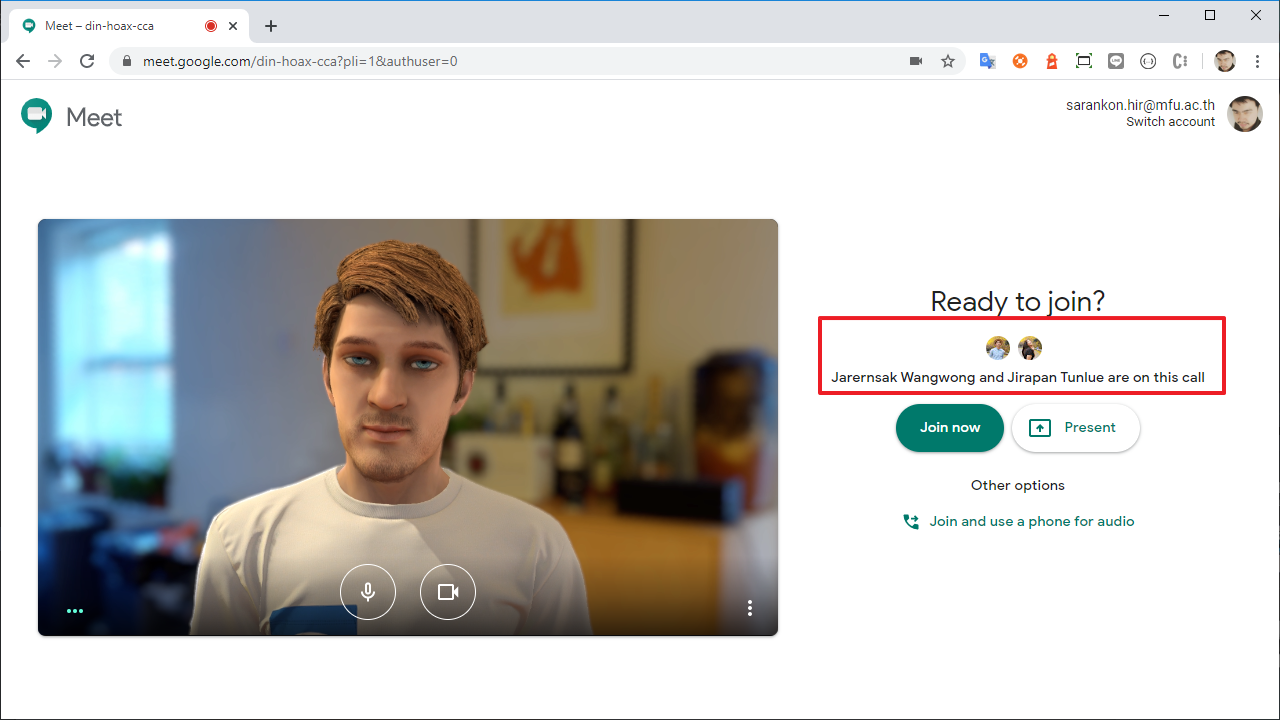Click the green dots audio indicator
The width and height of the screenshot is (1280, 720).
point(75,611)
